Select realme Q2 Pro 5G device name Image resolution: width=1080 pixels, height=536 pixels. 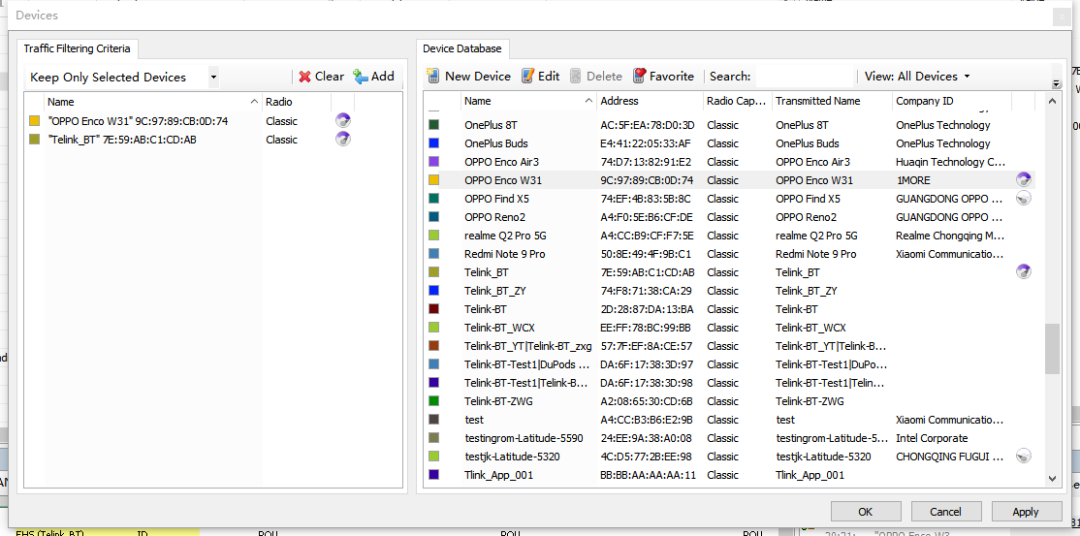tap(506, 236)
